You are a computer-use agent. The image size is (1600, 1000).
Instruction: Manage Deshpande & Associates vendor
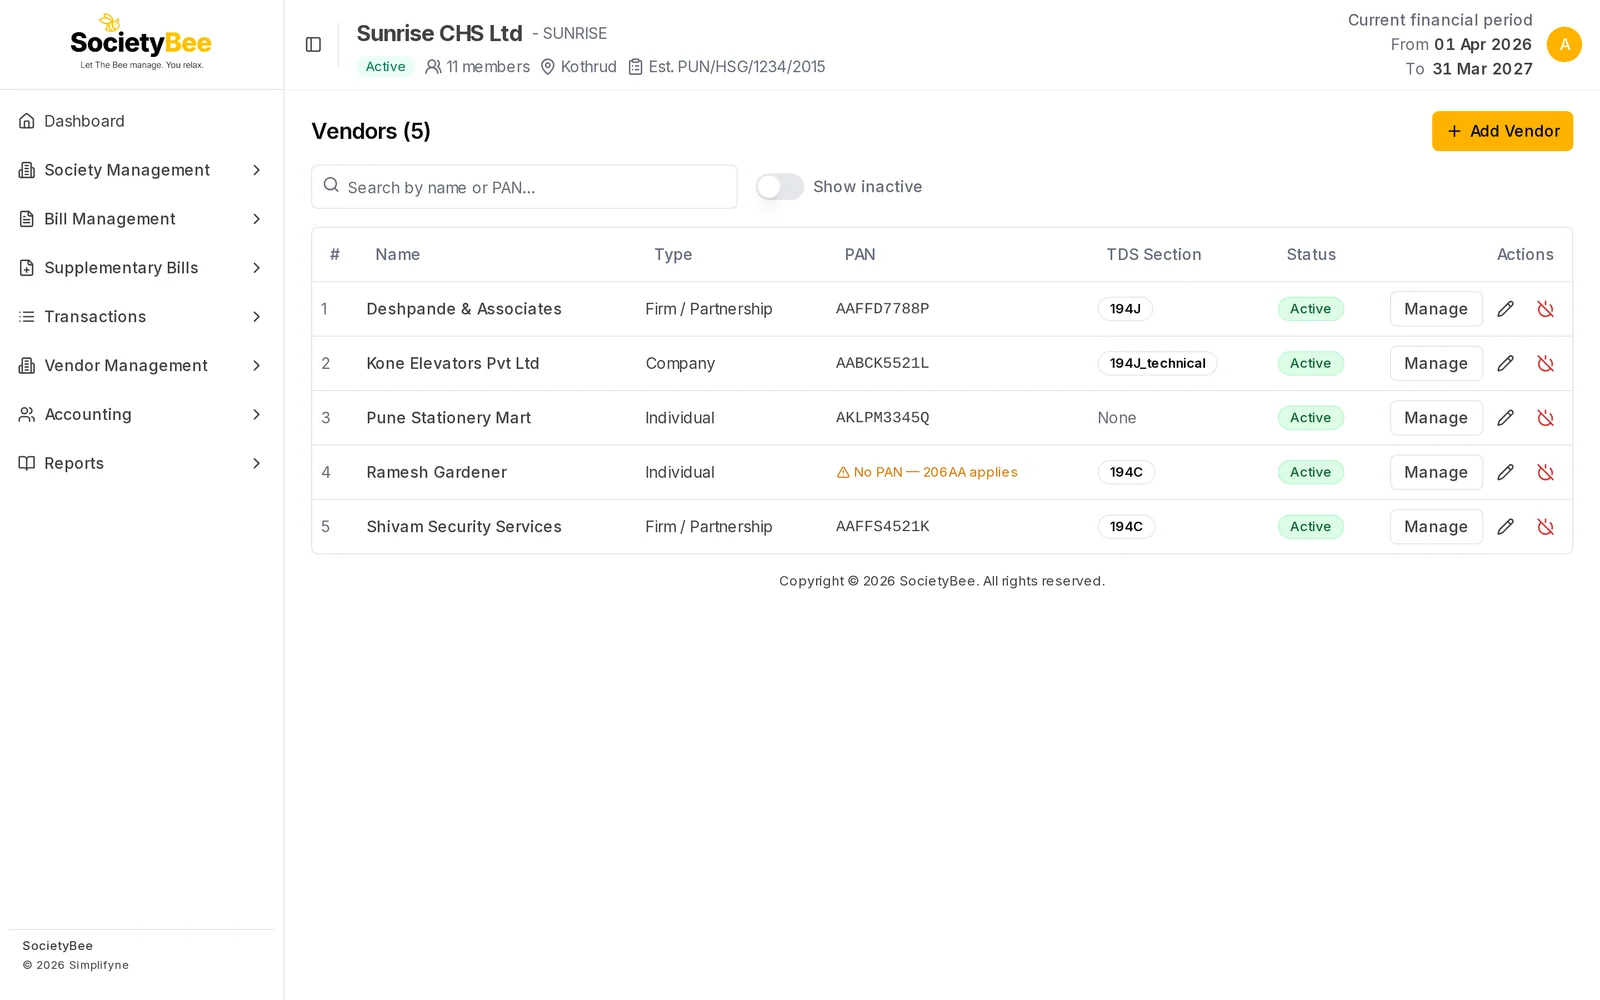click(1436, 309)
